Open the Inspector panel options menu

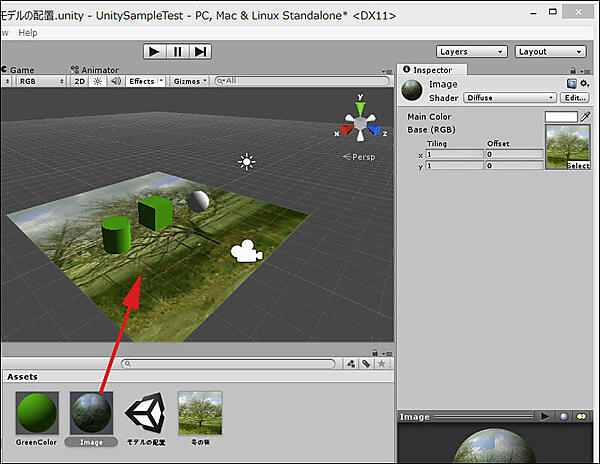(584, 71)
